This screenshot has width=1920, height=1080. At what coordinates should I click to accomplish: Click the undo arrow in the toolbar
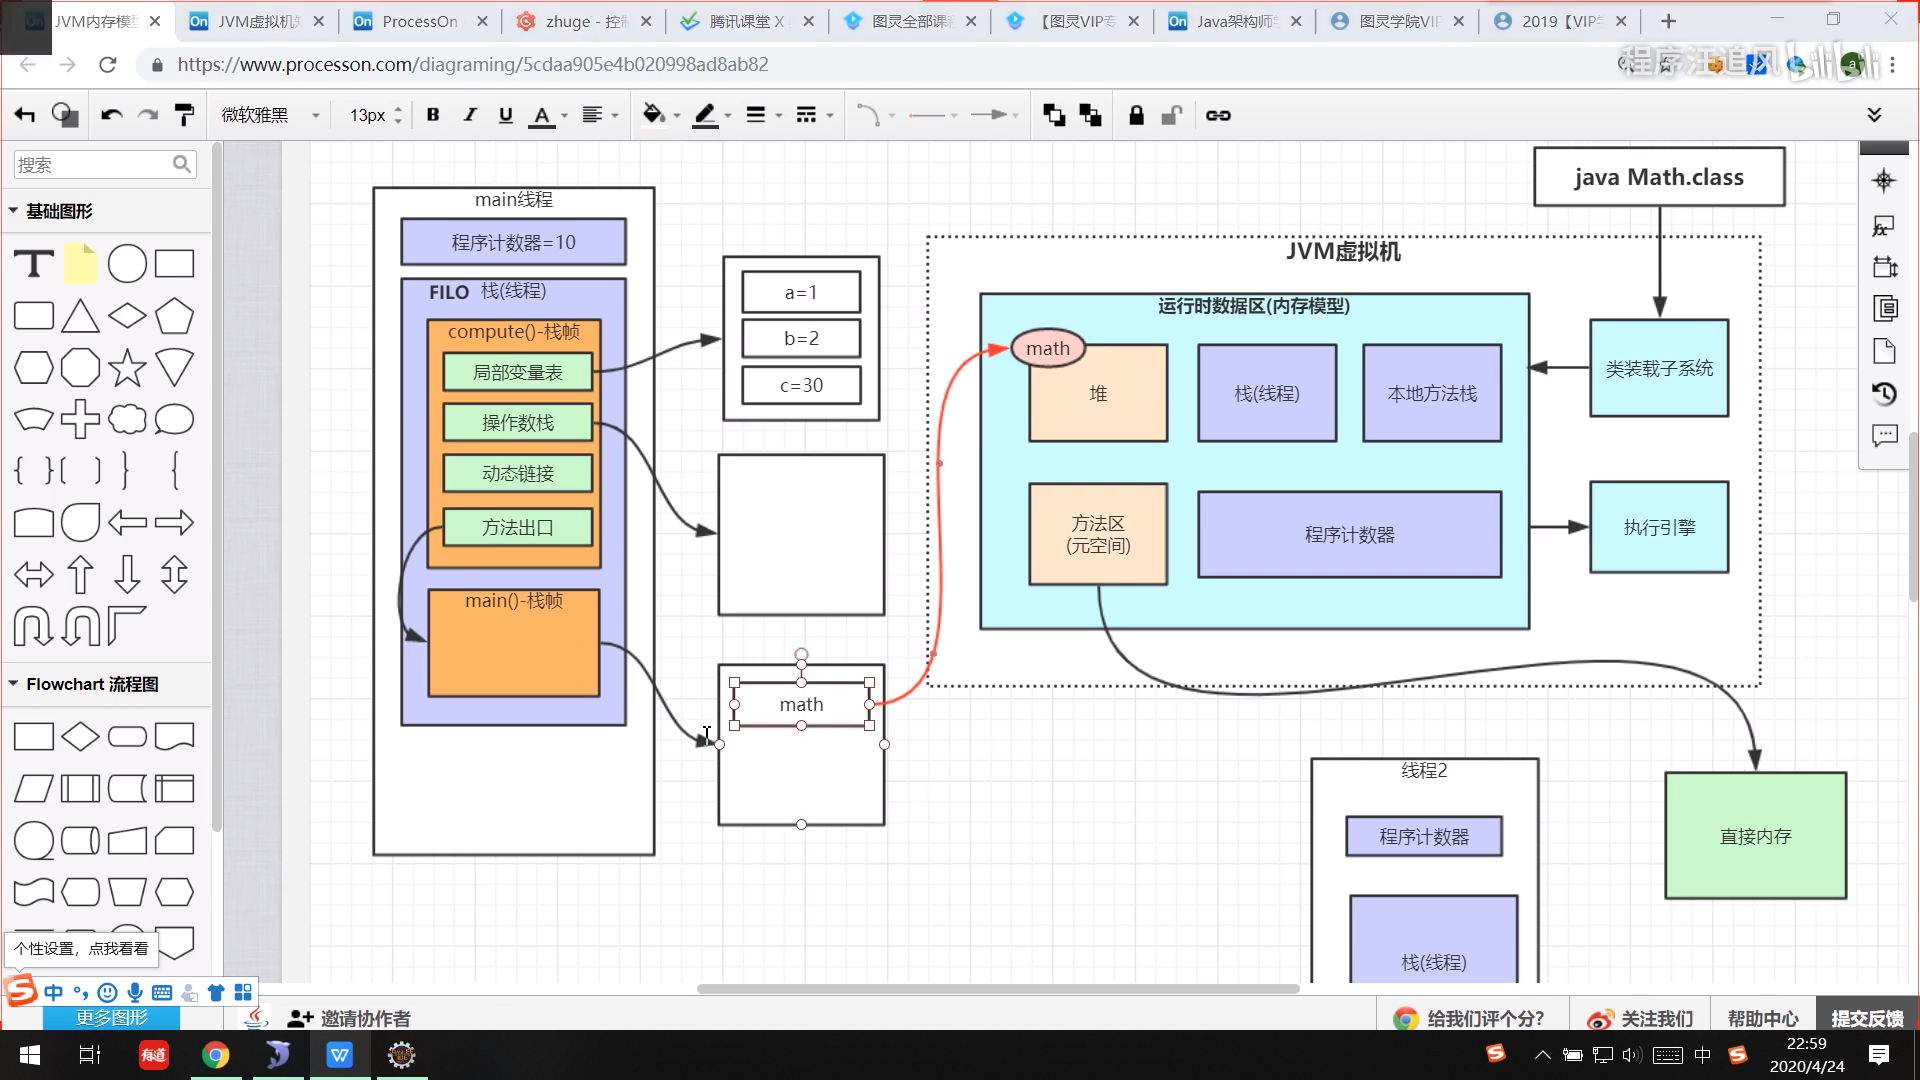pyautogui.click(x=111, y=115)
